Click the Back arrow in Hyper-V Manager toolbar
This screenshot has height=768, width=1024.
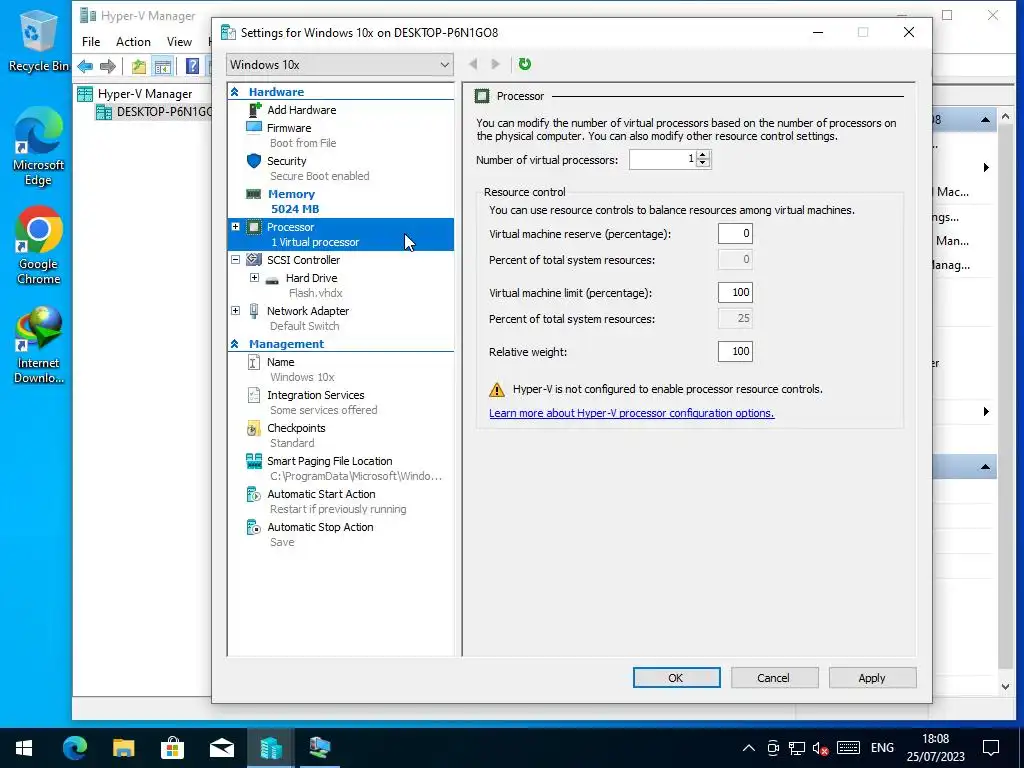click(85, 66)
